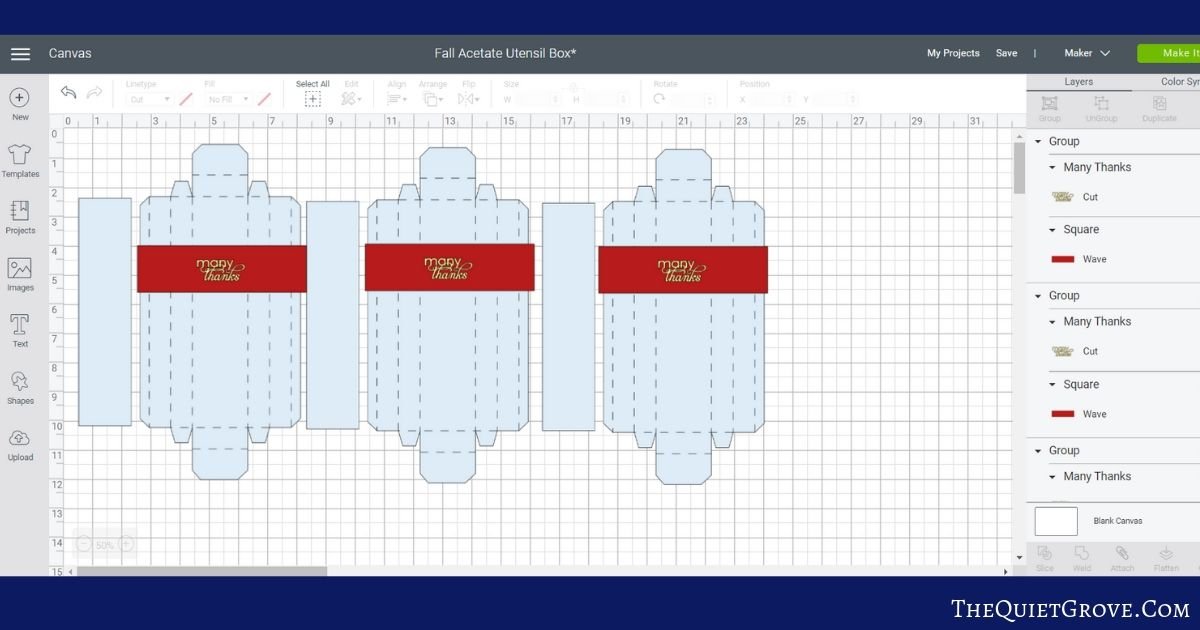Click the fill color swatch
1200x630 pixels.
click(x=264, y=100)
